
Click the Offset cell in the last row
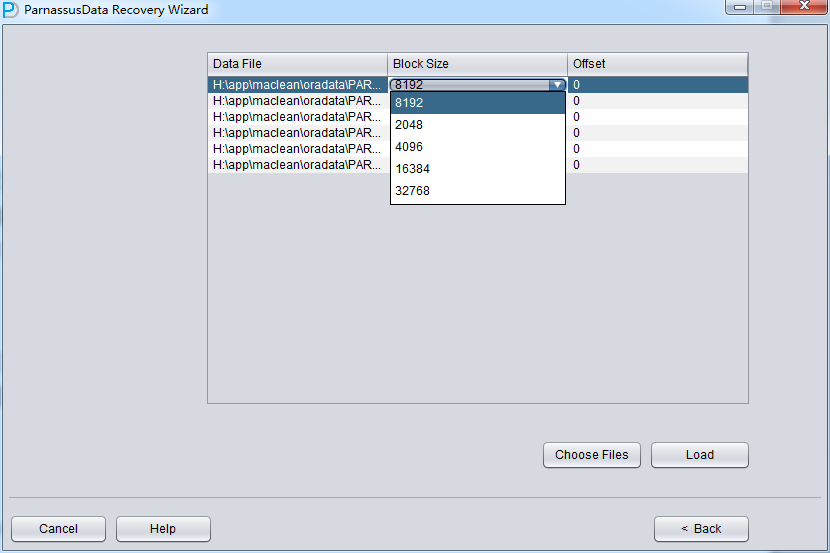coord(657,165)
